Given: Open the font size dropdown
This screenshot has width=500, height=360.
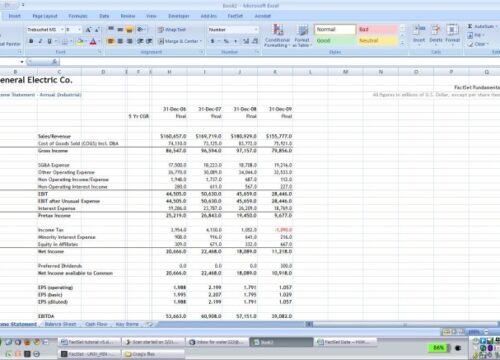Looking at the screenshot, I should [x=79, y=30].
